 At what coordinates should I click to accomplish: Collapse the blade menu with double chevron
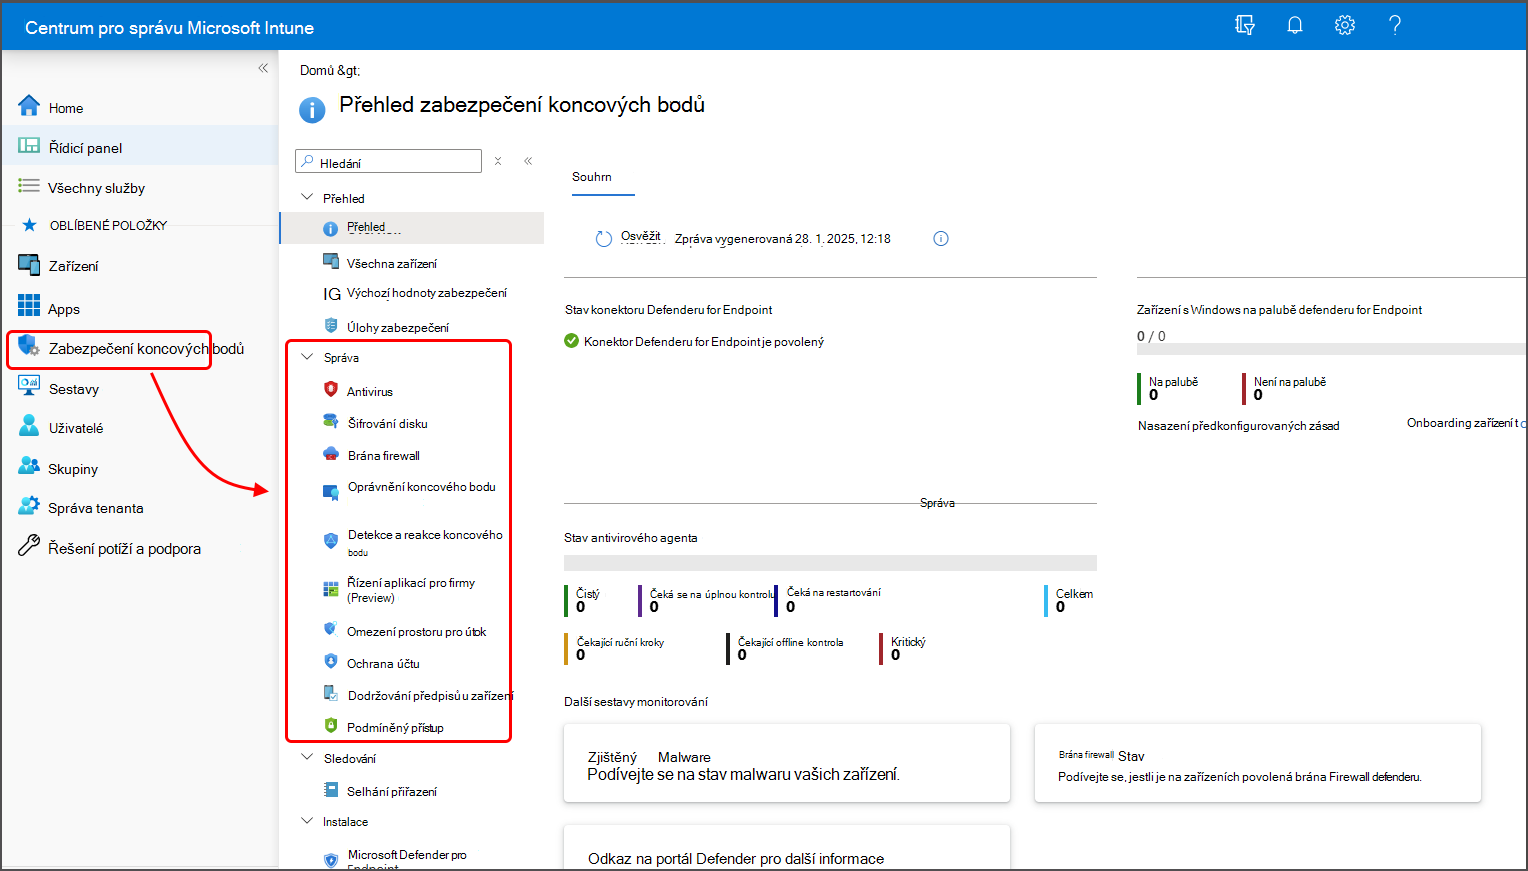tap(528, 161)
